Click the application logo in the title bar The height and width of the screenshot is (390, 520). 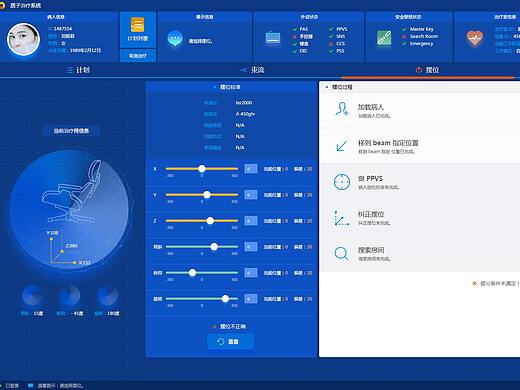(2, 5)
